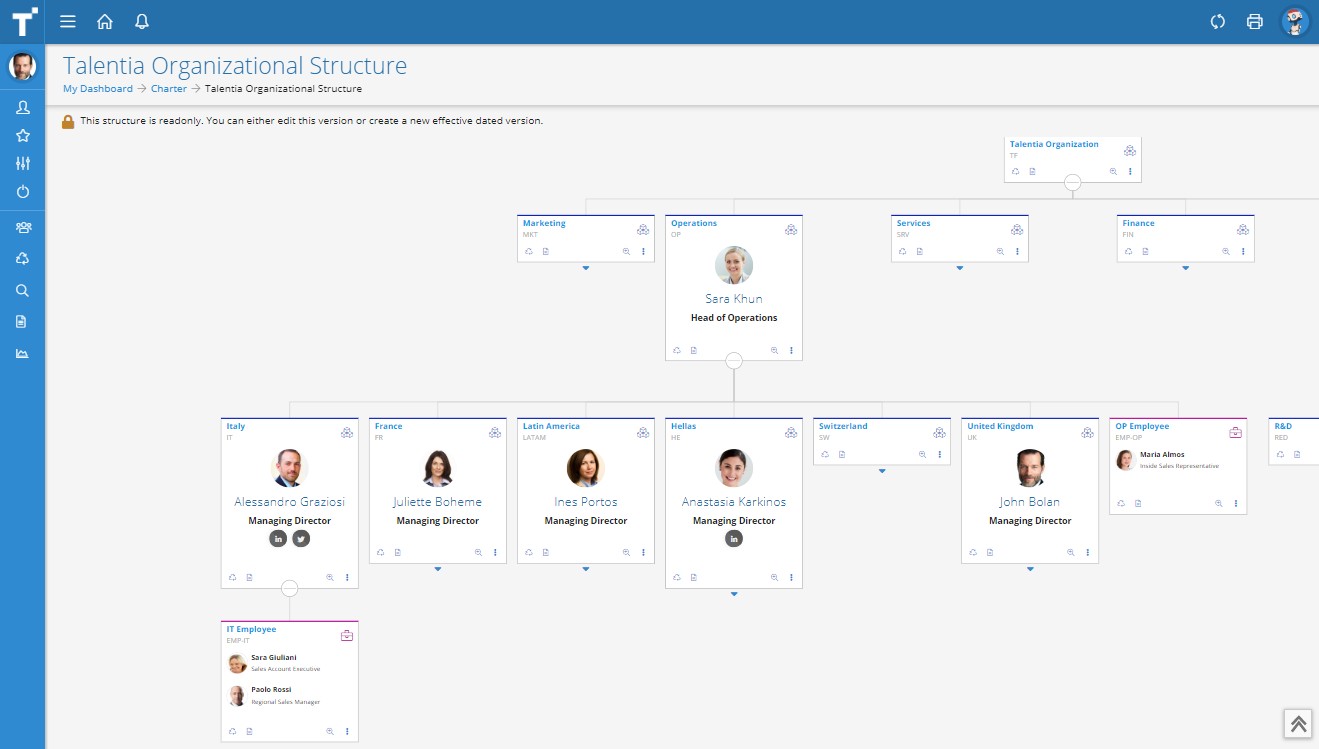Click recycle icon on Hellas card

click(677, 578)
